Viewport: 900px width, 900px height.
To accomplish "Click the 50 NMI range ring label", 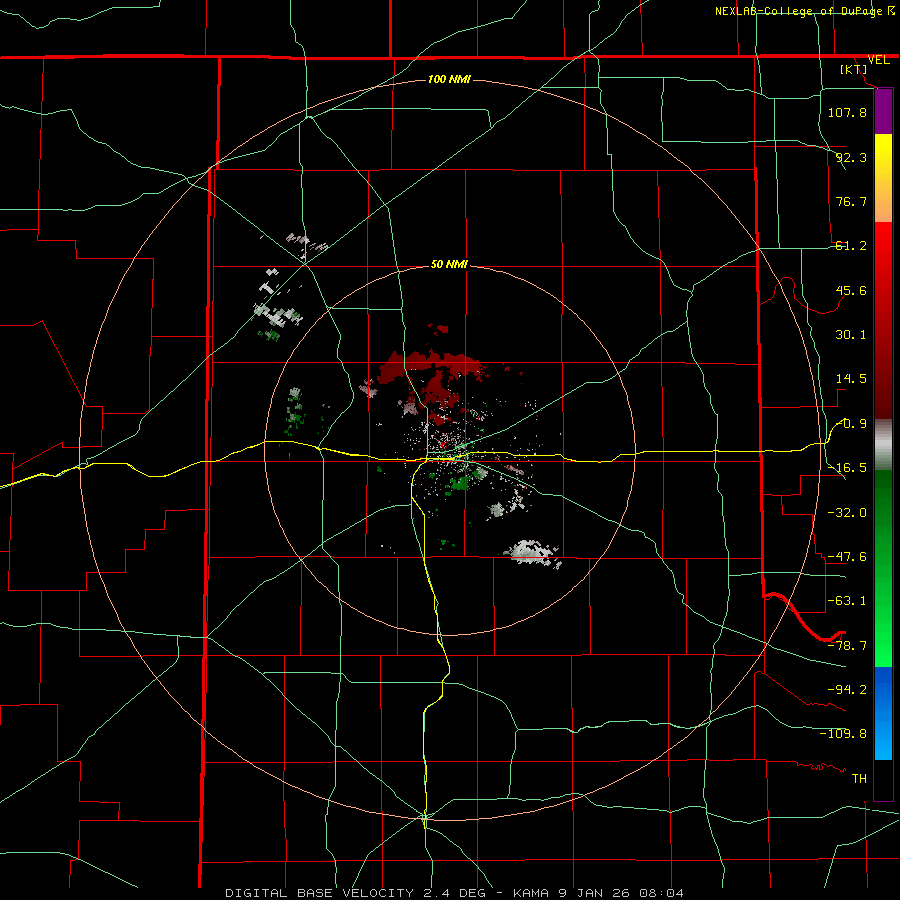I will coord(449,265).
